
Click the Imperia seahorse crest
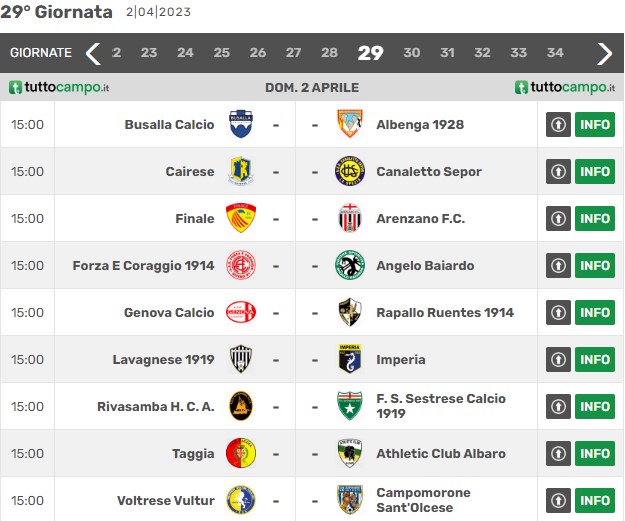point(350,359)
